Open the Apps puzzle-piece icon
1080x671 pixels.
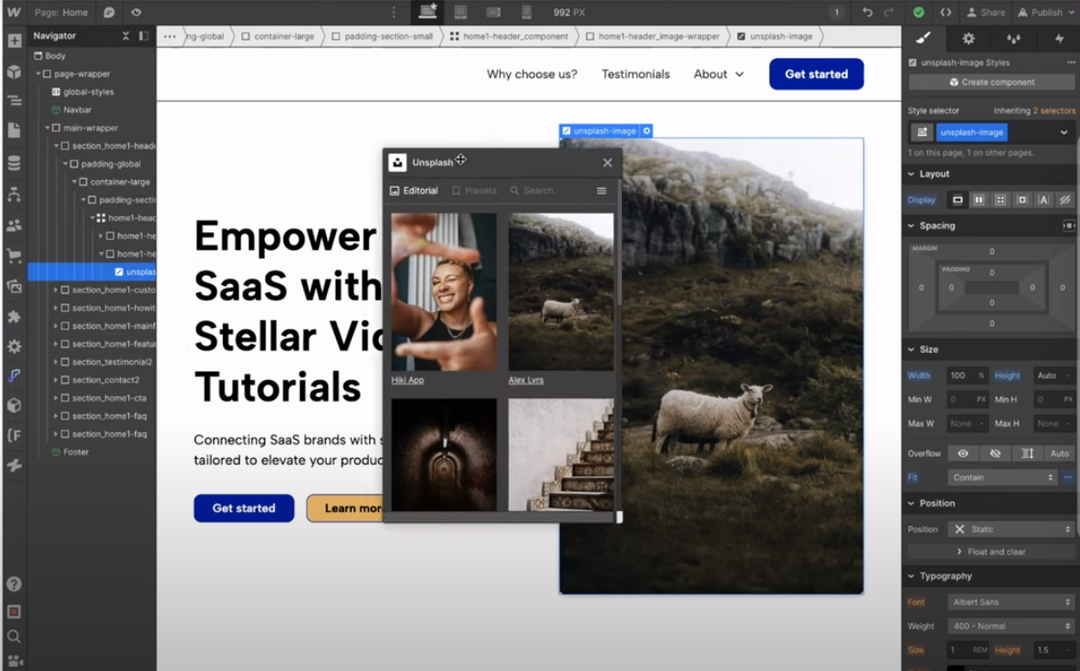(x=14, y=316)
